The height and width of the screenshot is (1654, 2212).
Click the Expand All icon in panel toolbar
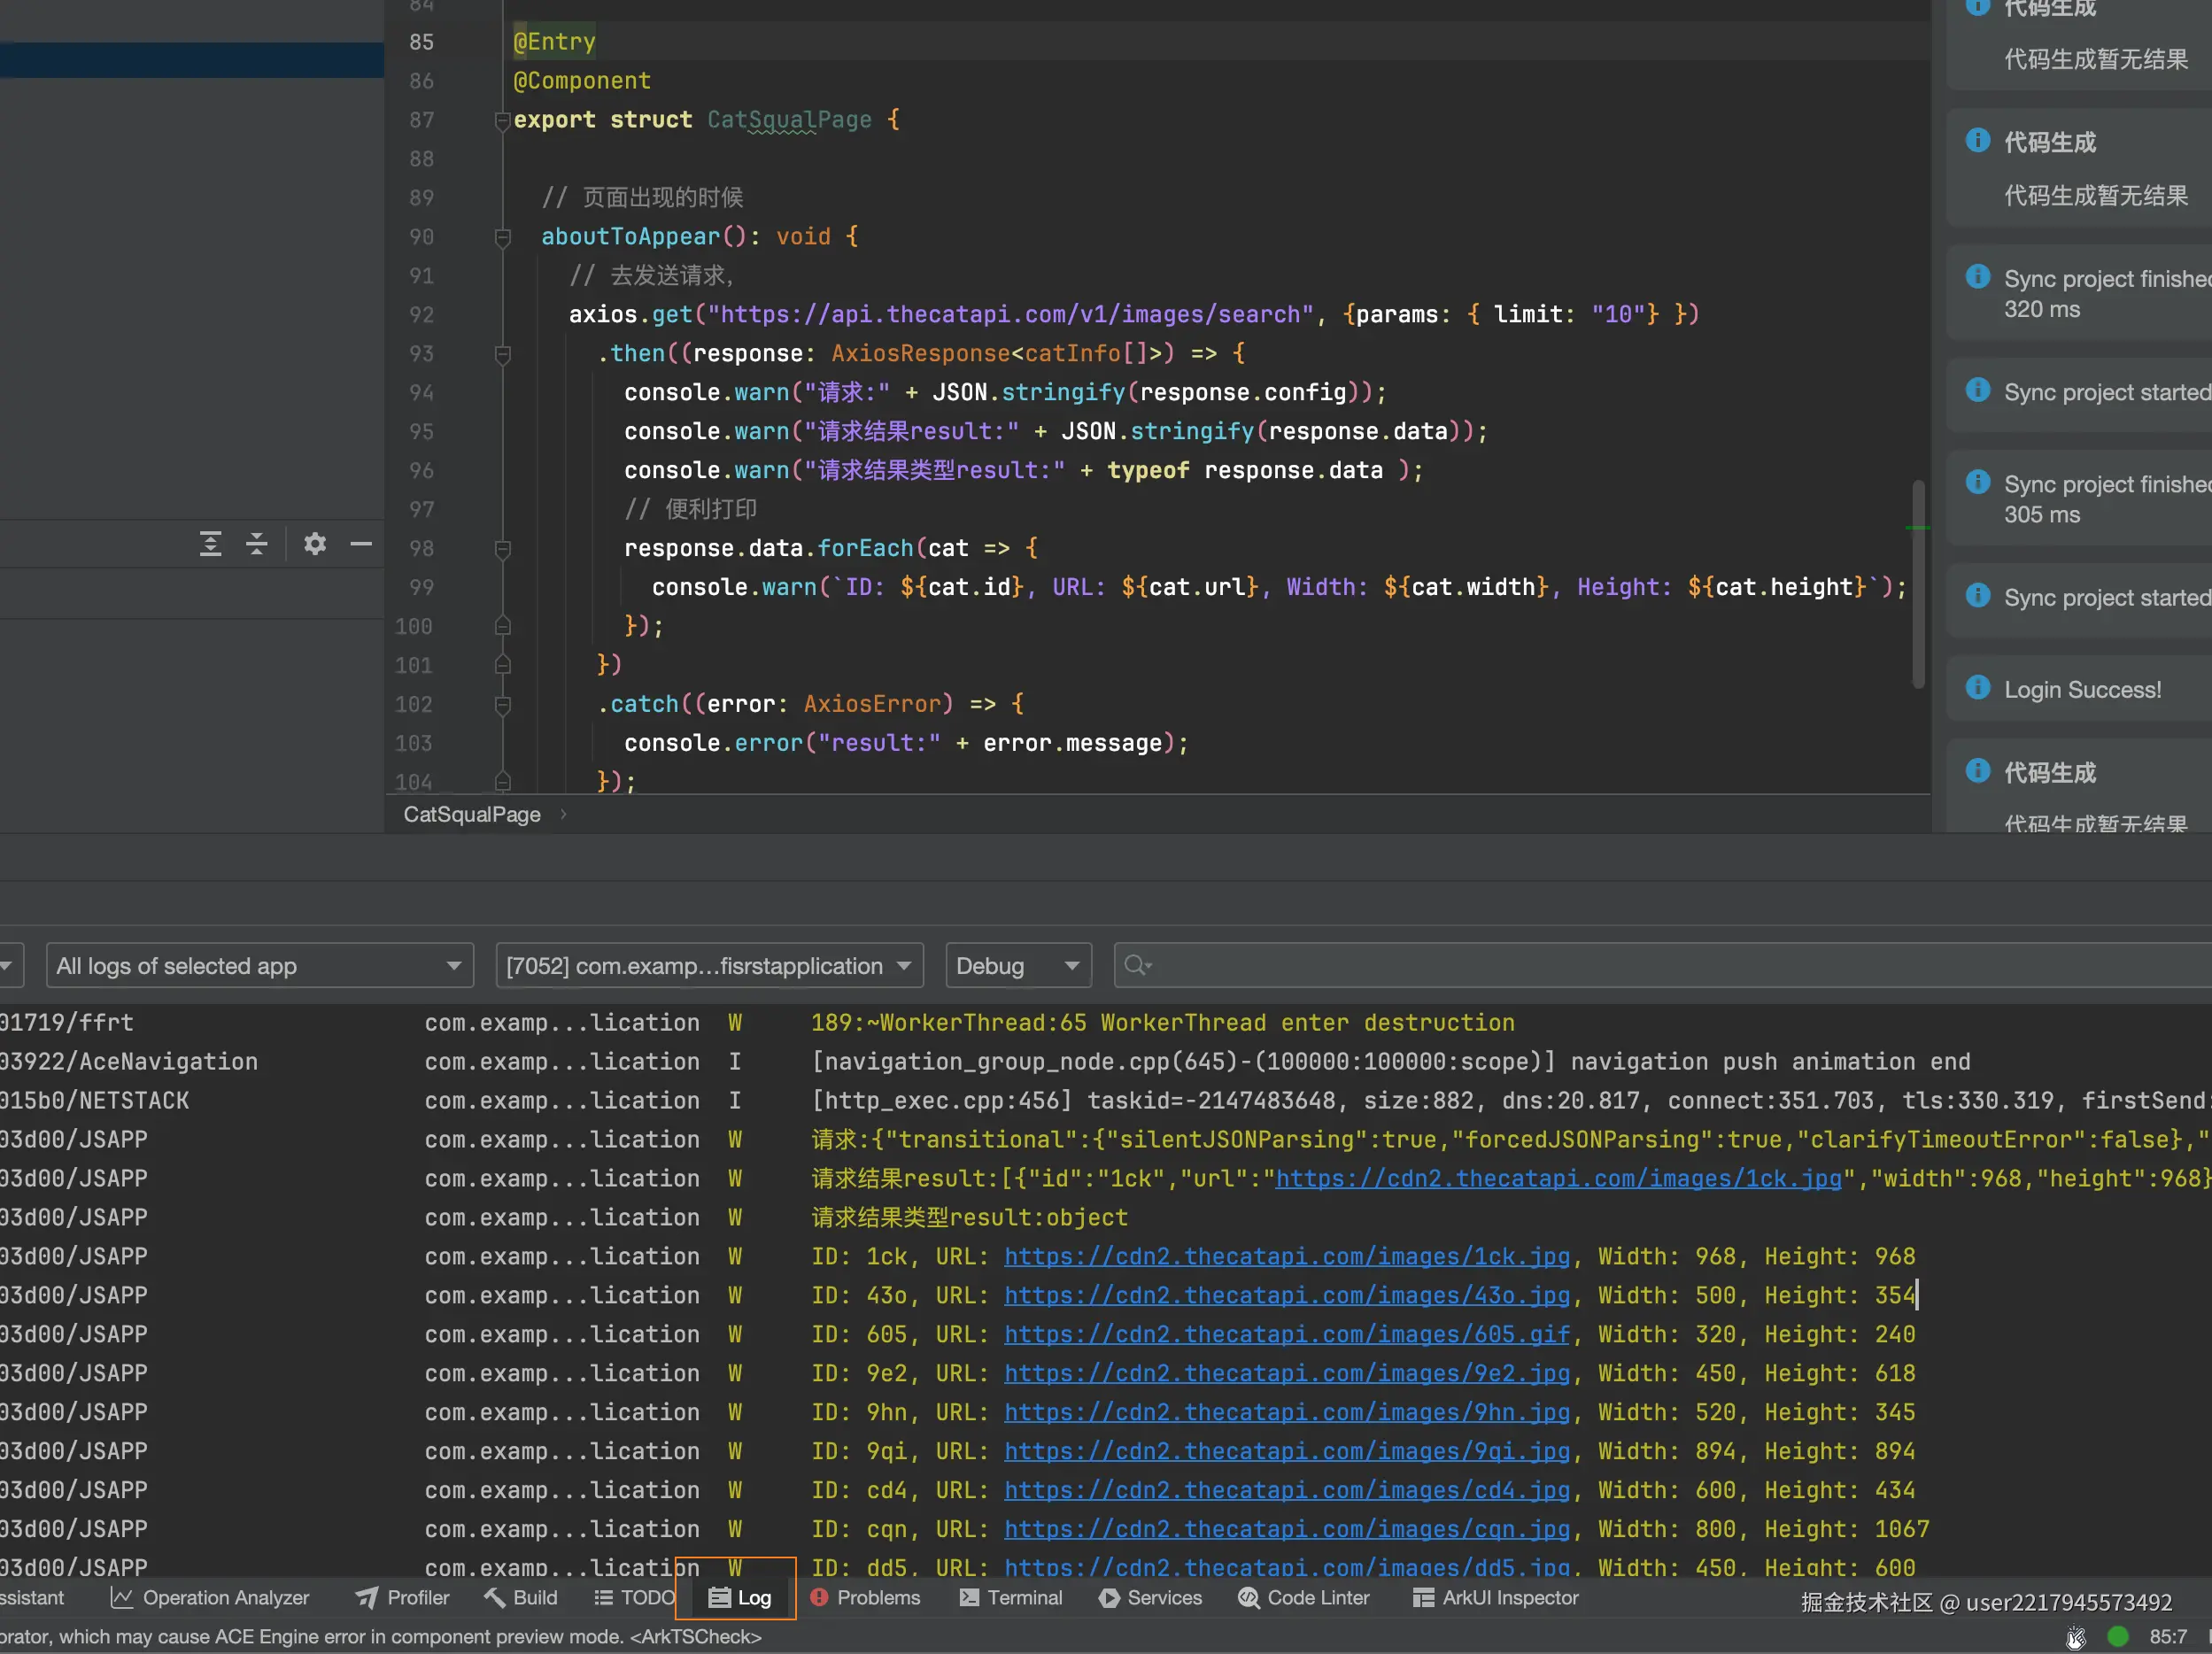210,544
